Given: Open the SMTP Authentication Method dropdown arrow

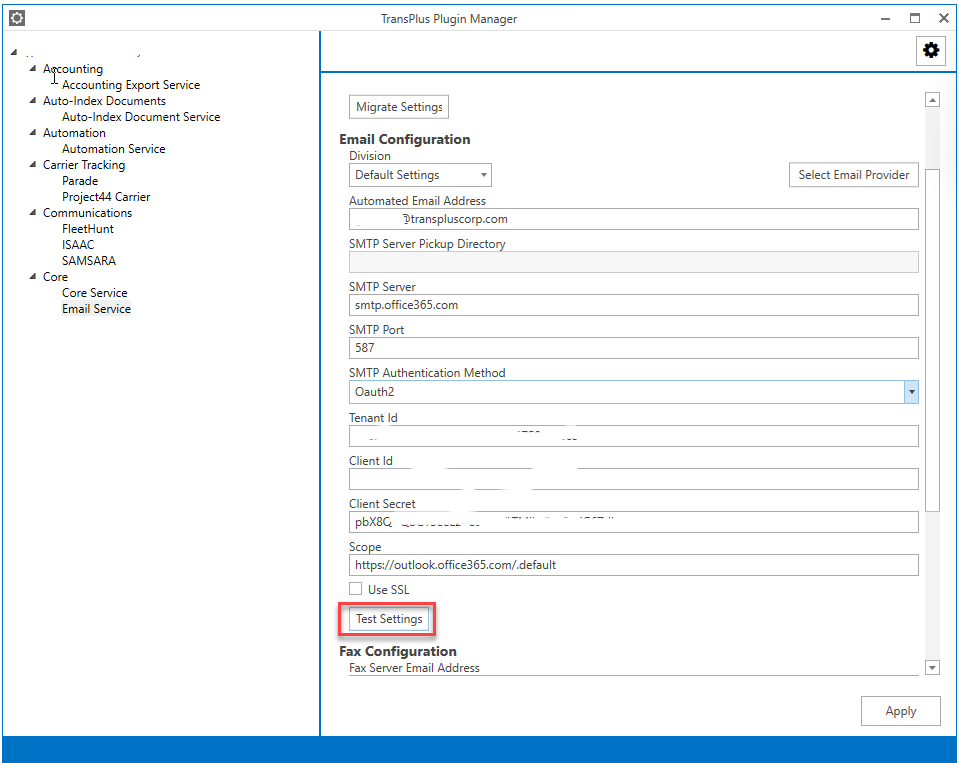Looking at the screenshot, I should tap(910, 391).
